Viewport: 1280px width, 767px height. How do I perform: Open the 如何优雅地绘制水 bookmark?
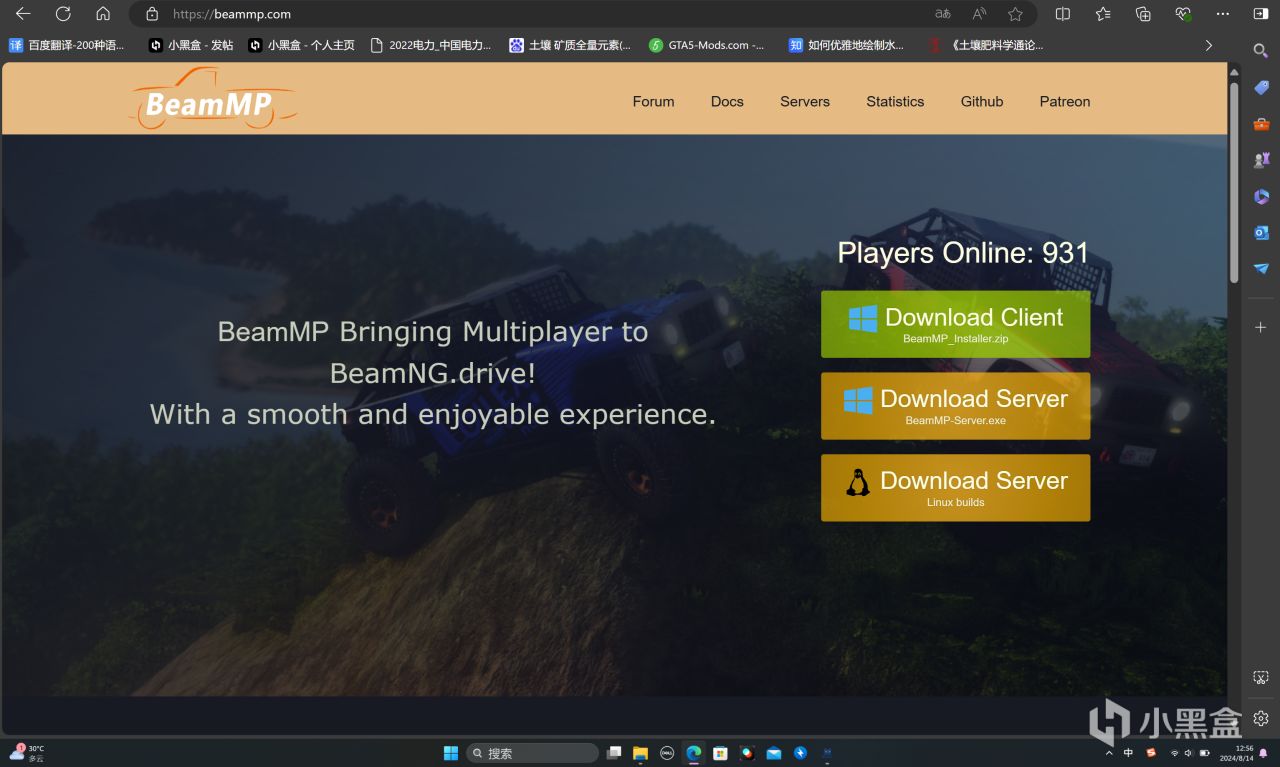846,45
